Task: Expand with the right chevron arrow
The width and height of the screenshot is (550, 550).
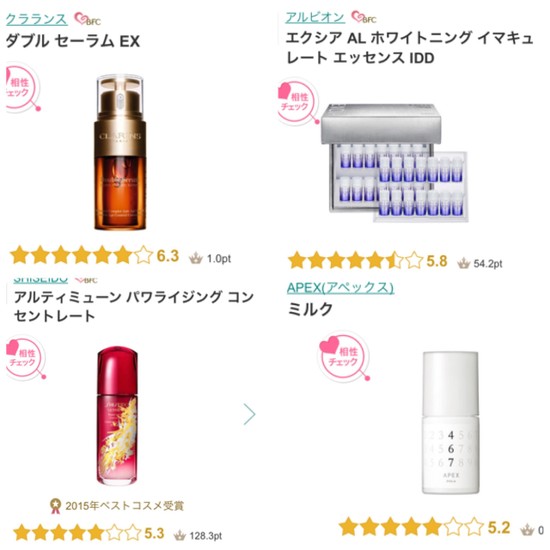Action: [249, 414]
